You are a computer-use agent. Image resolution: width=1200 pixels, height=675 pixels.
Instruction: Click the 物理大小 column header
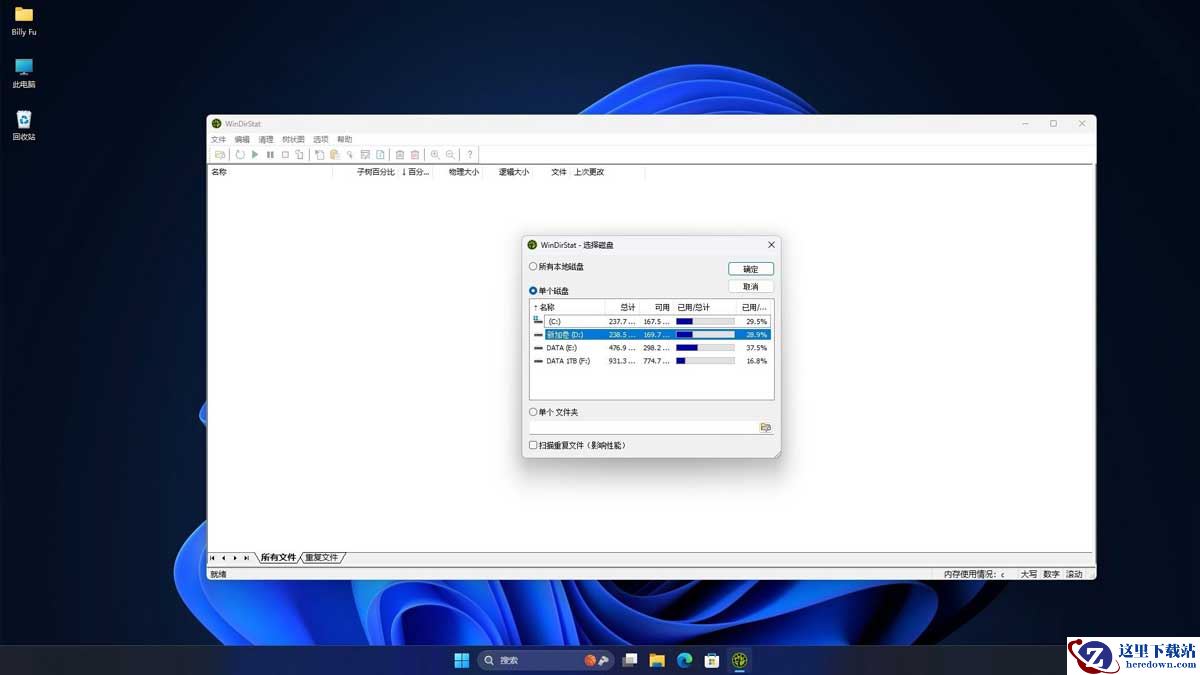point(464,172)
